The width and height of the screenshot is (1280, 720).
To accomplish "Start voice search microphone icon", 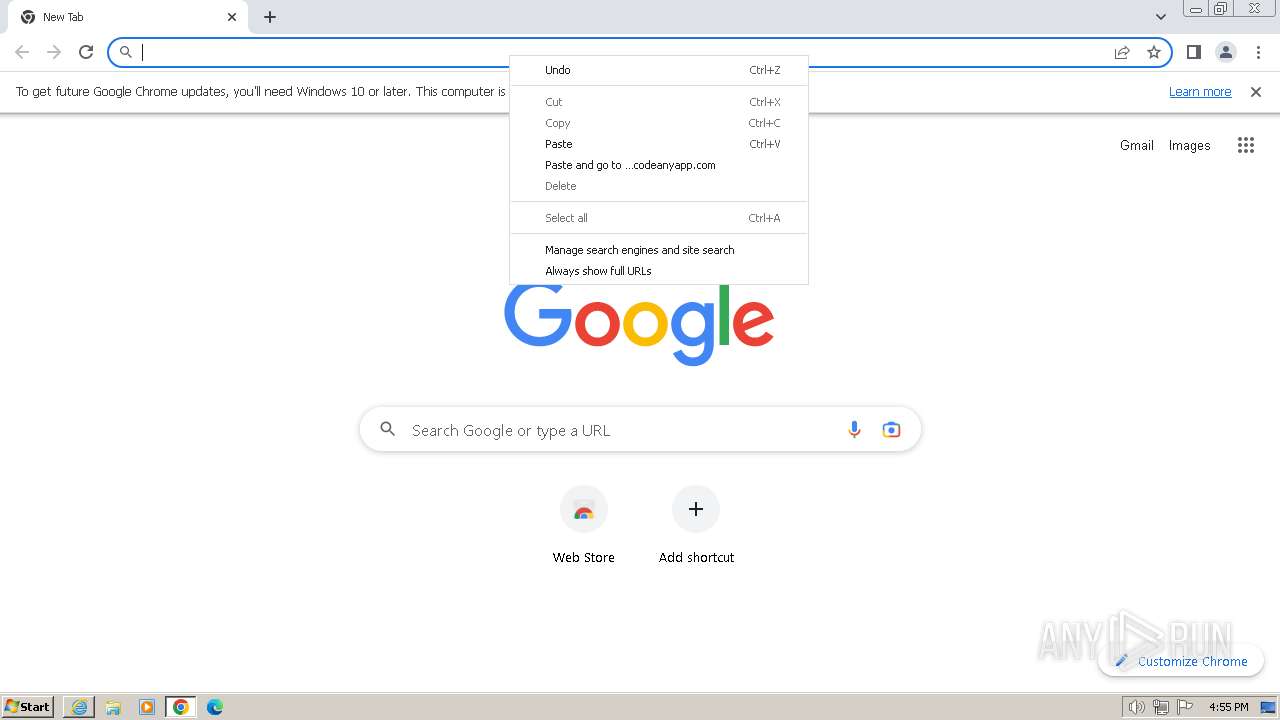I will (854, 430).
